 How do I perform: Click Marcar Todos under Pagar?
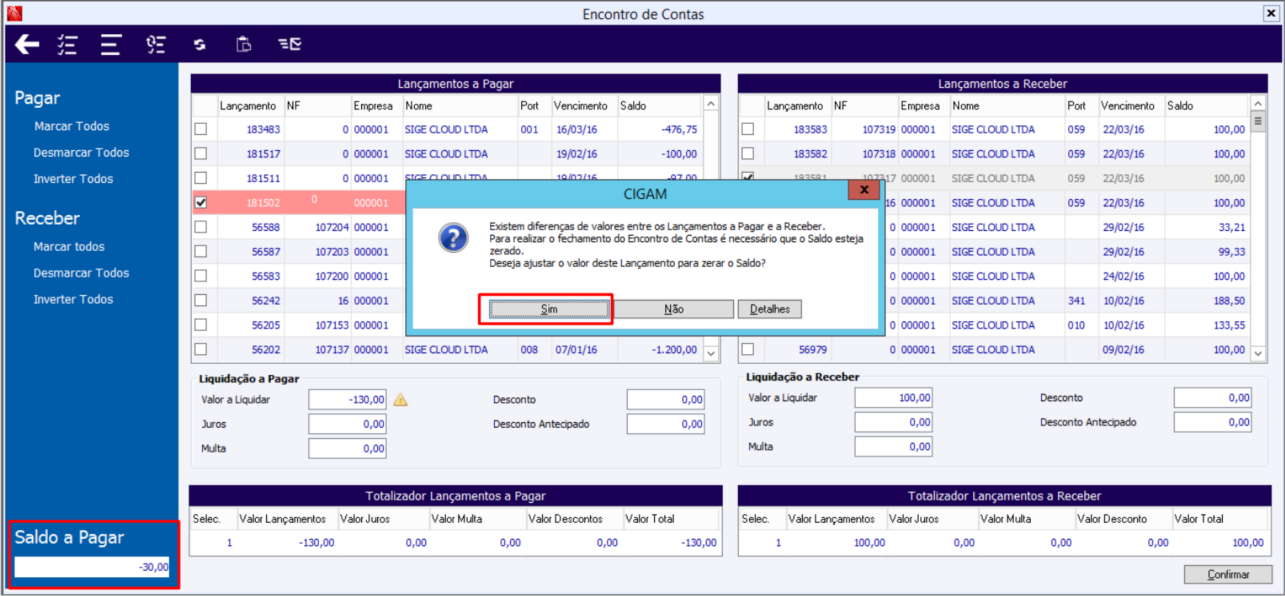72,127
